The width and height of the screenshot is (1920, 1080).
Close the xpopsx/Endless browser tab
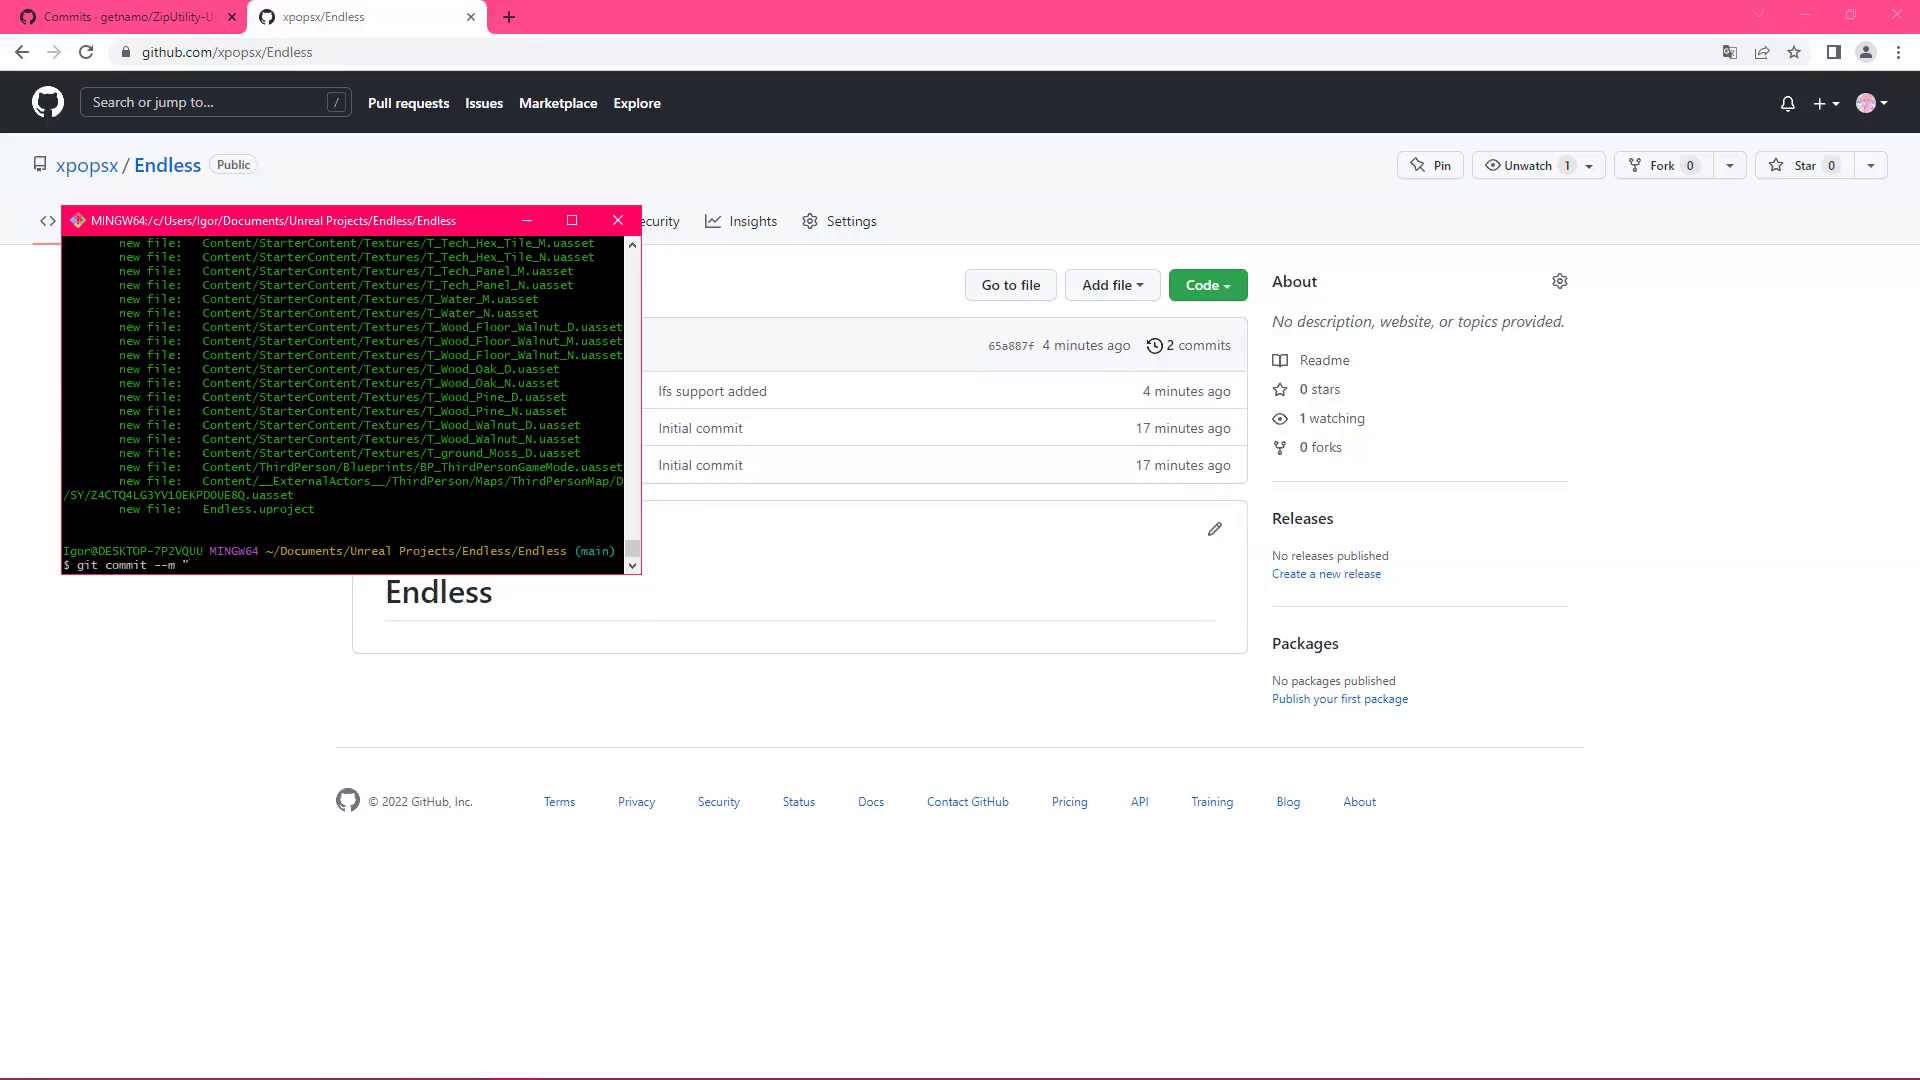coord(471,17)
